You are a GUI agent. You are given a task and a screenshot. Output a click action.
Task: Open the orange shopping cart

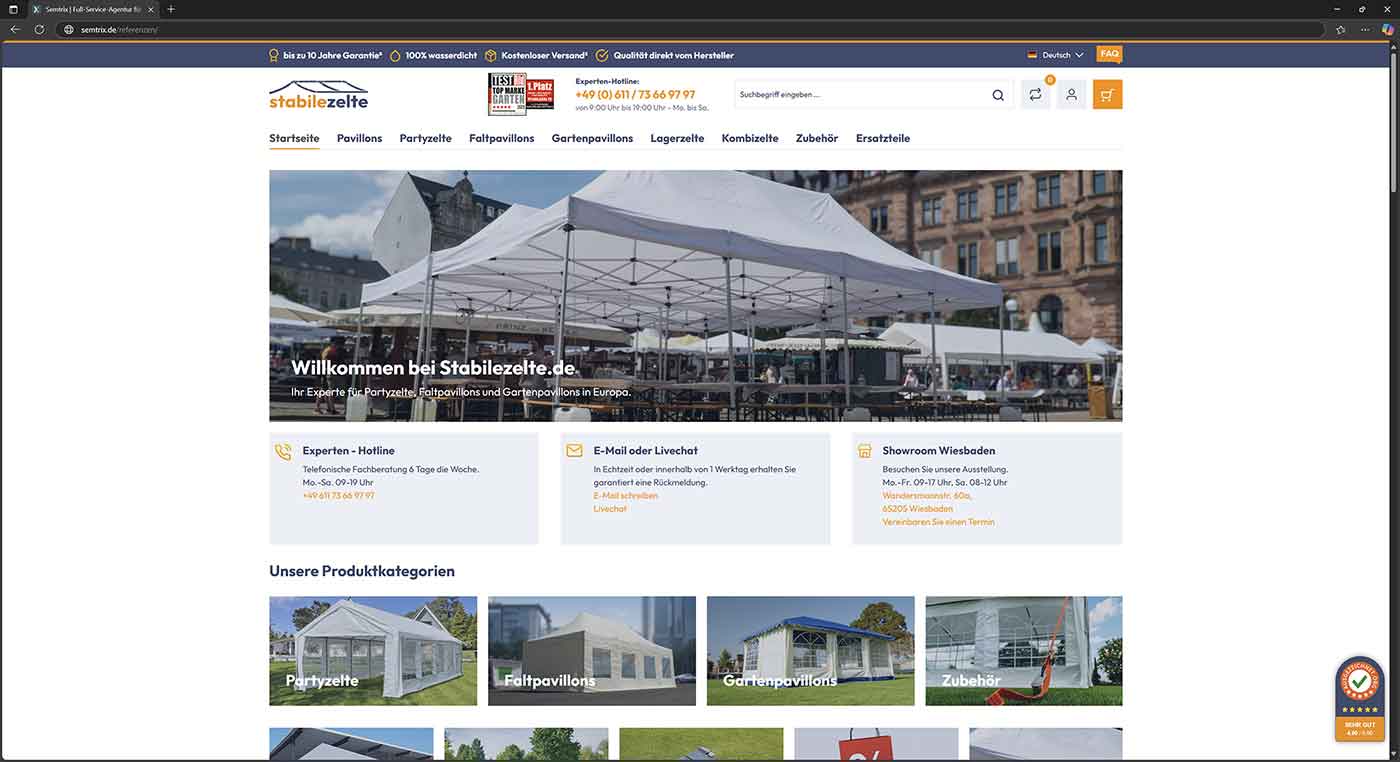click(x=1107, y=95)
